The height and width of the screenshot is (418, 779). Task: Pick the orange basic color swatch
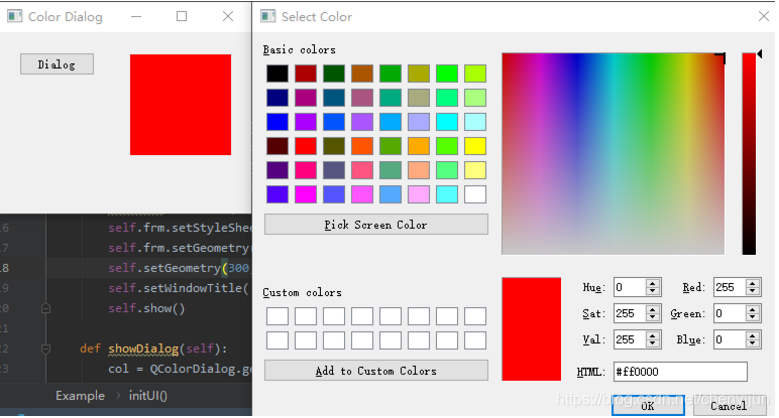418,146
